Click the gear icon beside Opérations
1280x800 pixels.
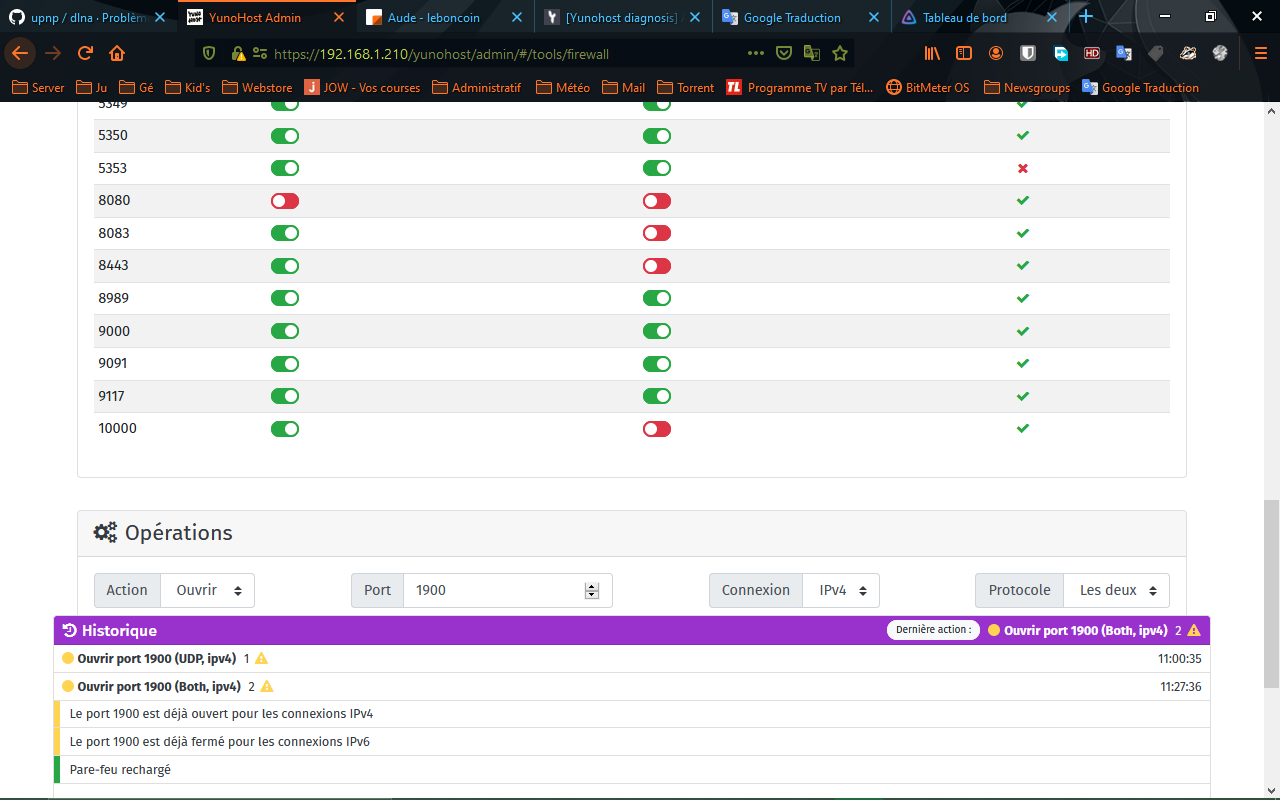[x=105, y=532]
